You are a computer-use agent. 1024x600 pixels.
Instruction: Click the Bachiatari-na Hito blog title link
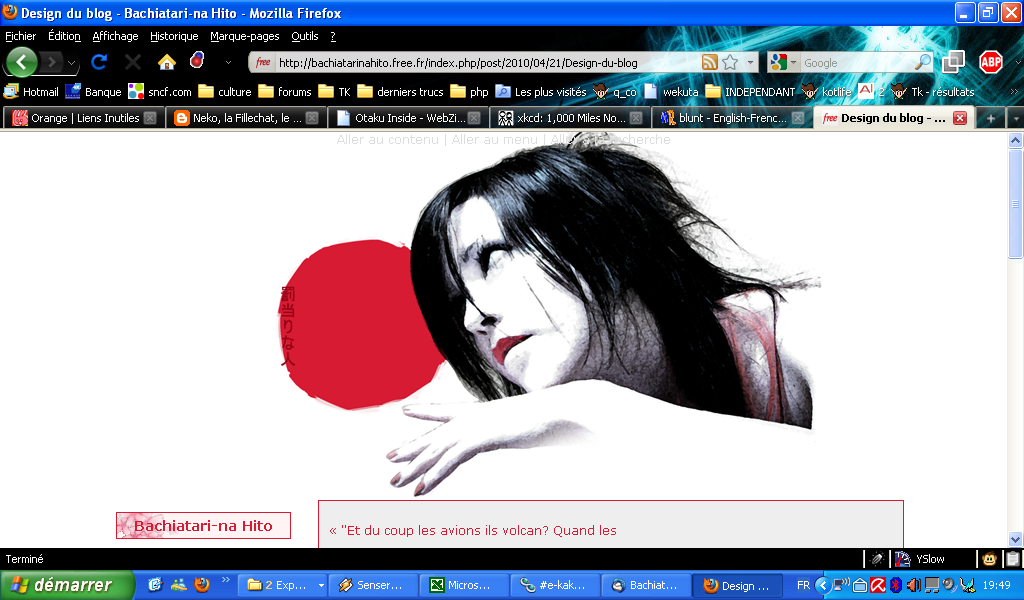203,526
